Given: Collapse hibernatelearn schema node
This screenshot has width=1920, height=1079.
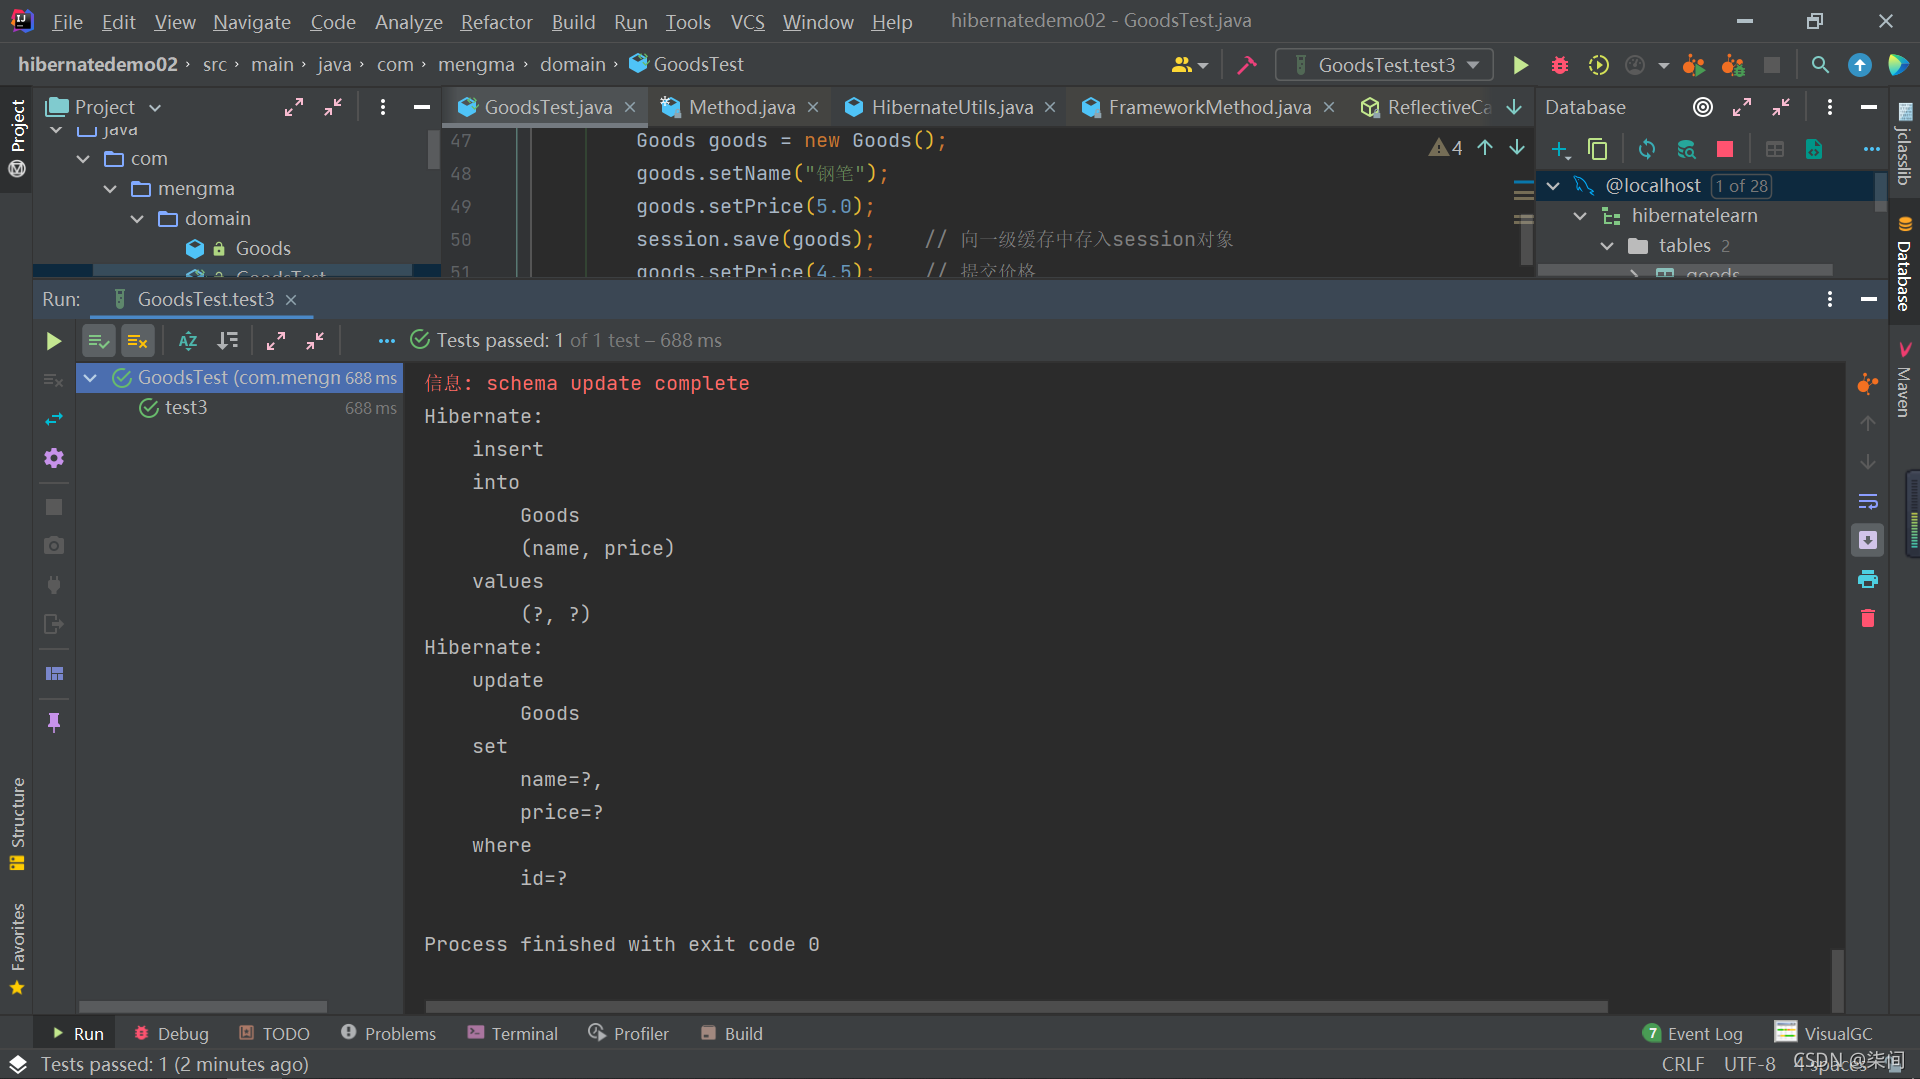Looking at the screenshot, I should (1580, 216).
